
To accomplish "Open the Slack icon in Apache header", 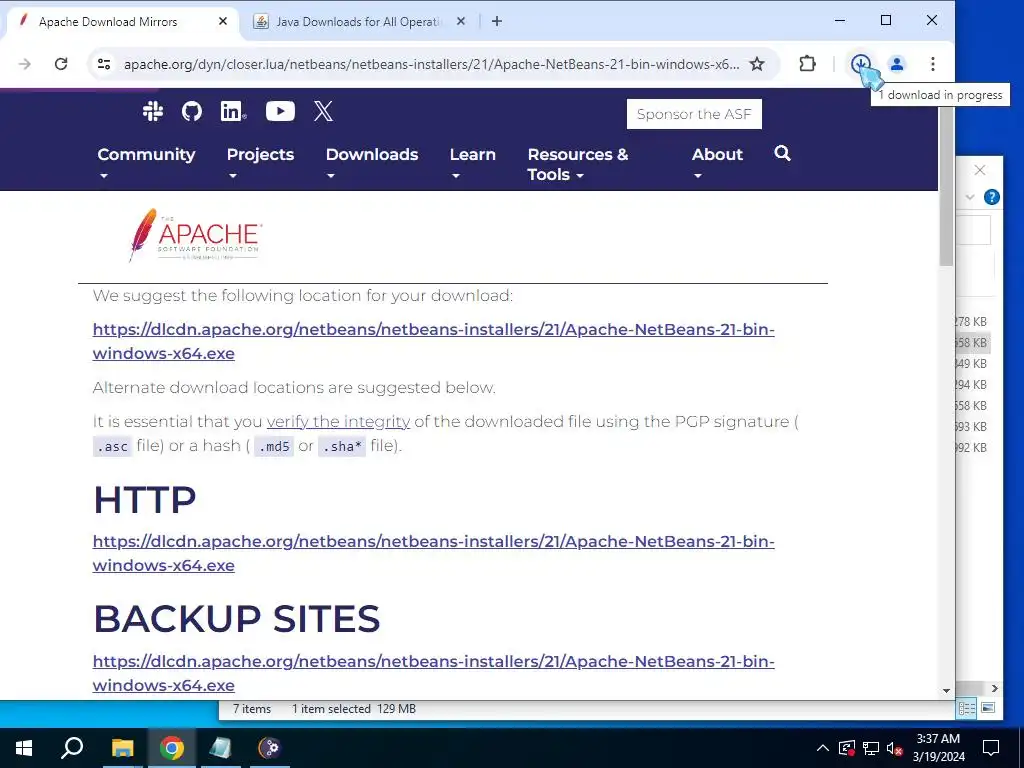I will pos(153,112).
